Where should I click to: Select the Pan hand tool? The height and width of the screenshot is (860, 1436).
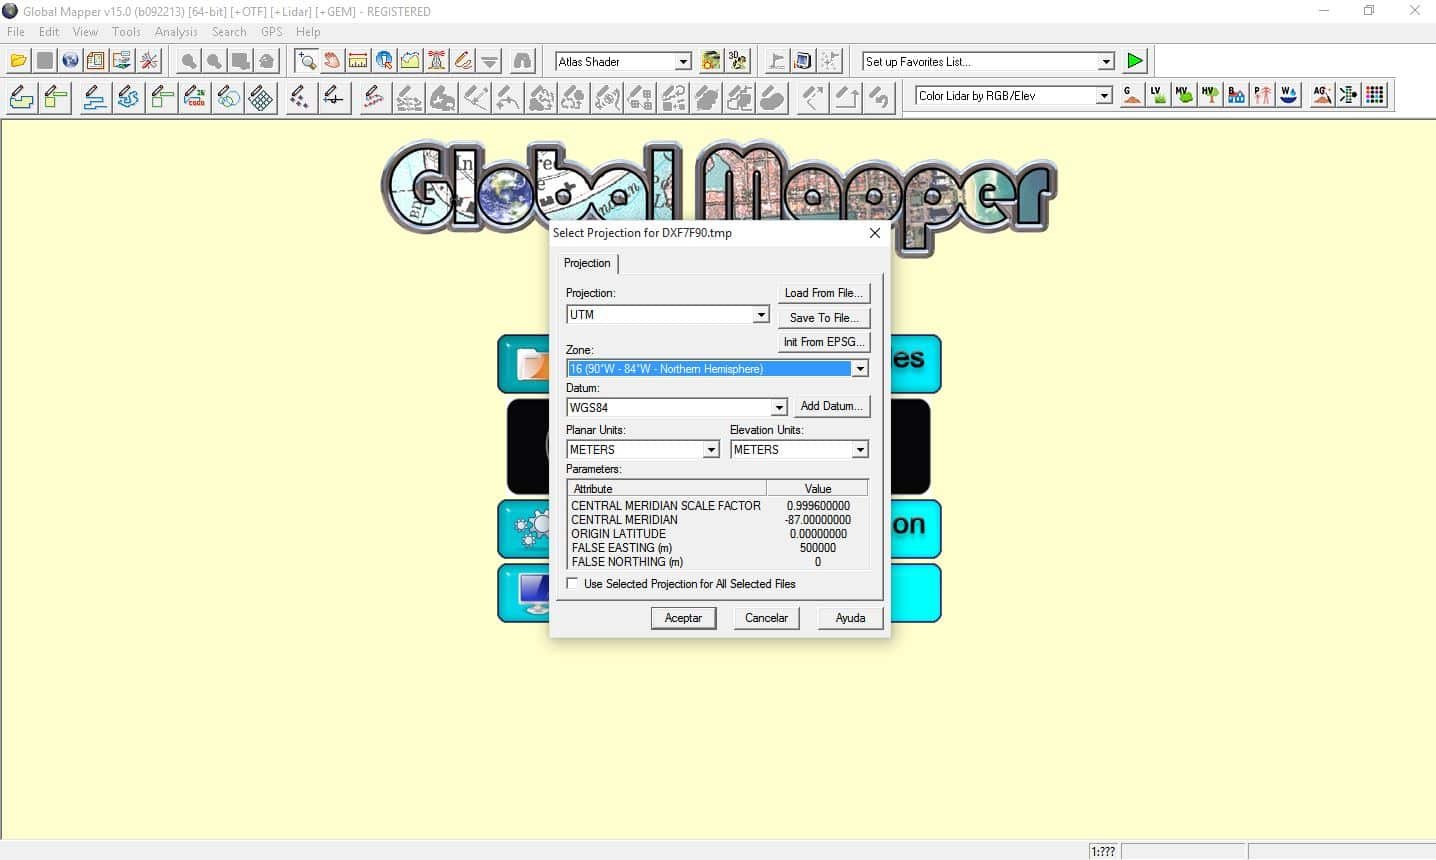point(332,61)
